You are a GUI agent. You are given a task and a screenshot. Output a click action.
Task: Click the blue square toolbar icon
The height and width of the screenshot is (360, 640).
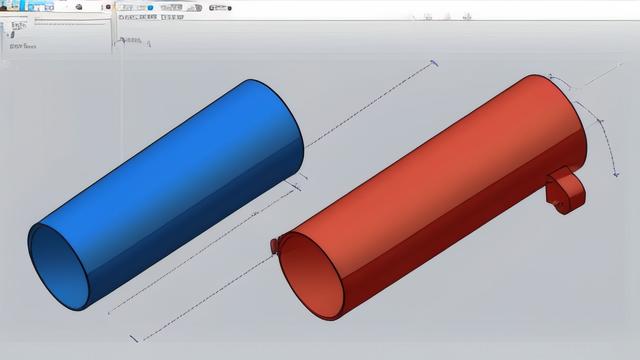point(150,8)
